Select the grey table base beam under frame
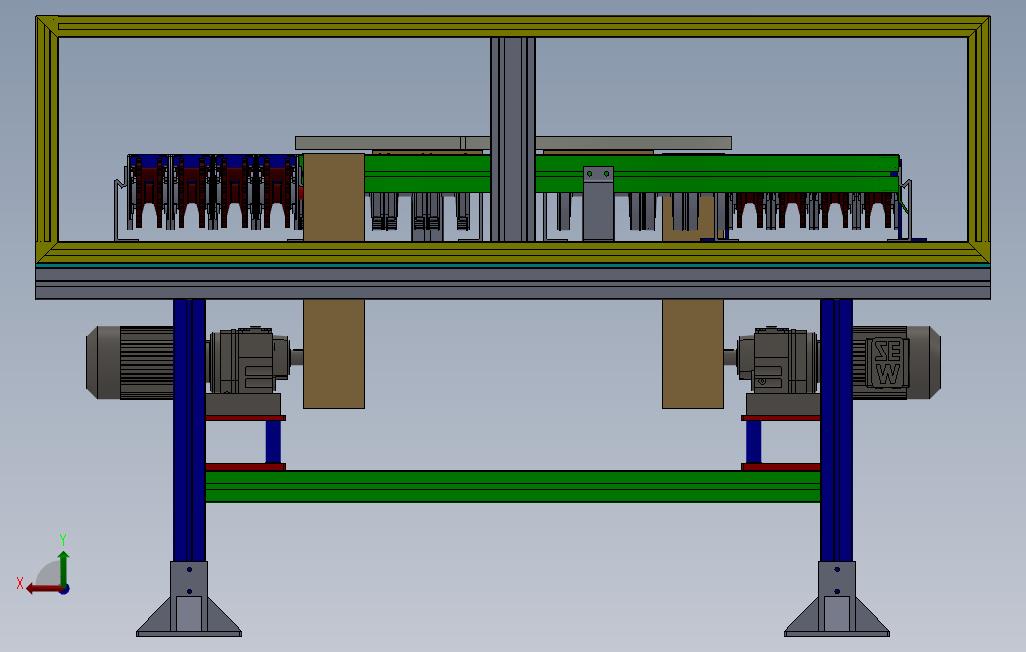 pos(513,283)
